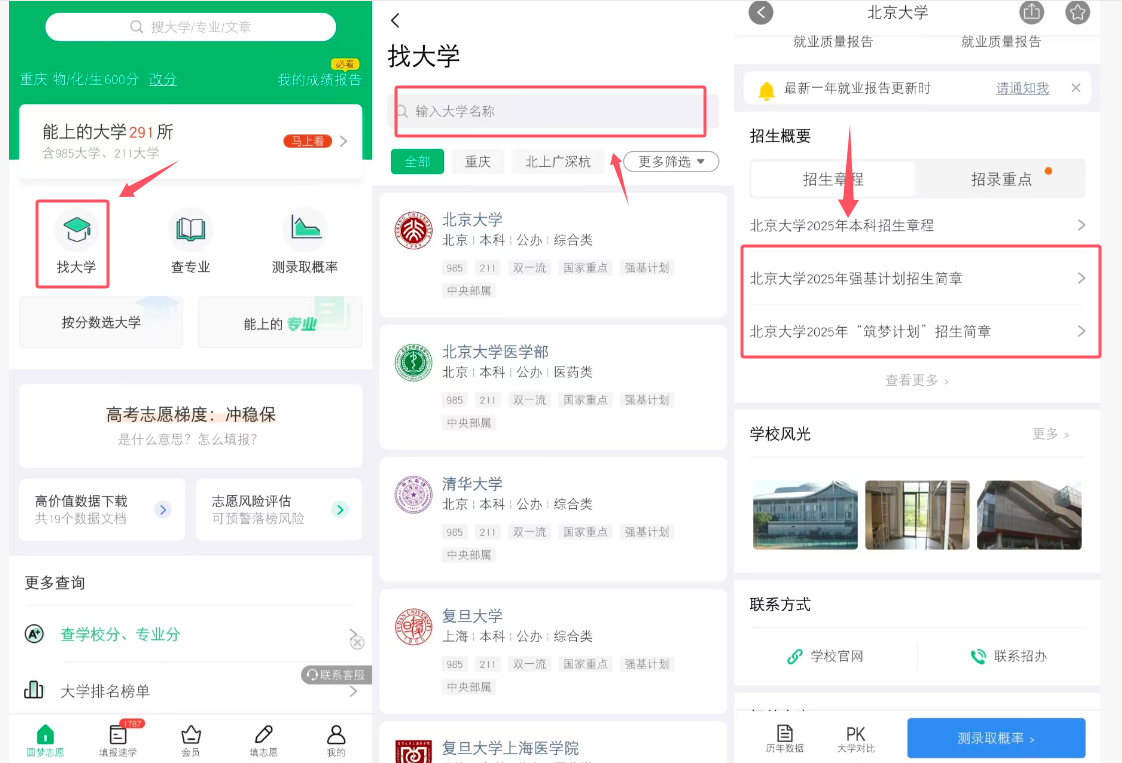
Task: Expand 查看更多 under 招生概要
Action: 916,381
